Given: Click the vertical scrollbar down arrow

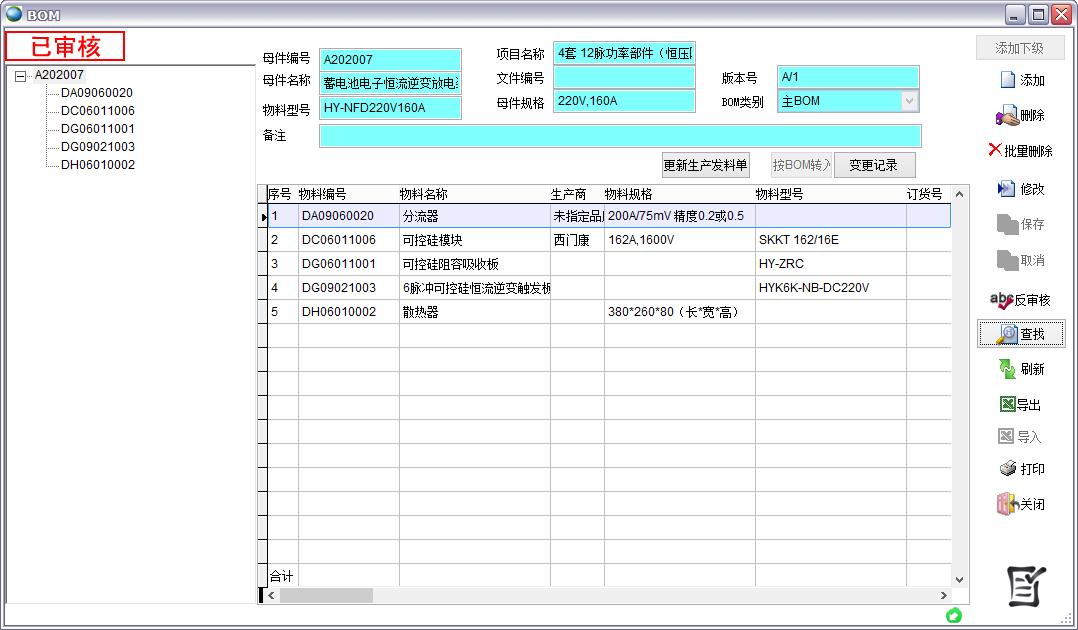Looking at the screenshot, I should click(960, 579).
